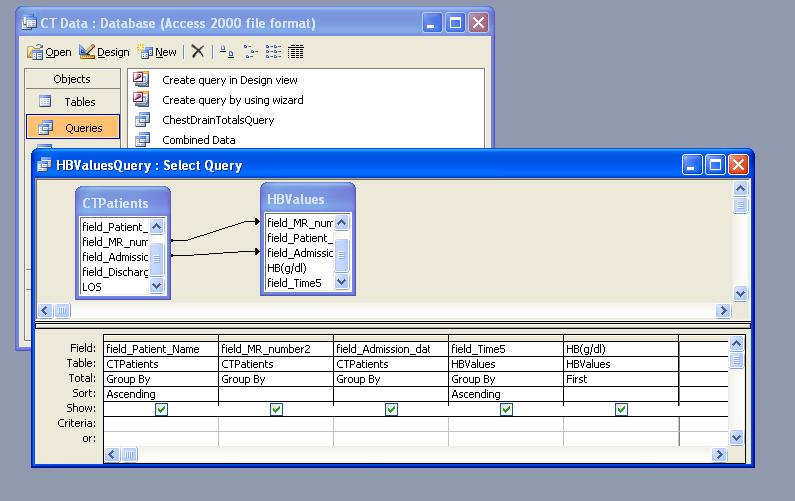Click Total Group By under field_Patient_Name
Image resolution: width=795 pixels, height=501 pixels.
[x=161, y=379]
